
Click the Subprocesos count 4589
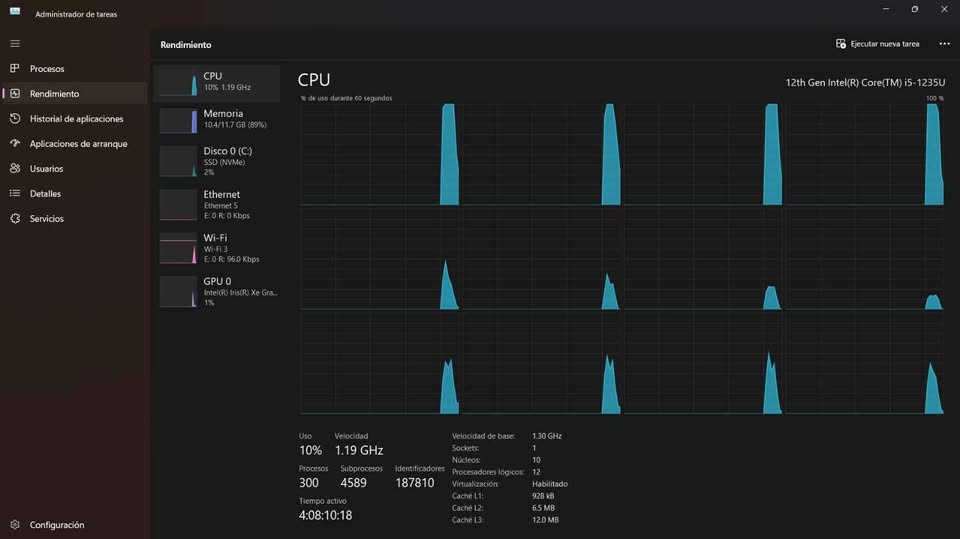[x=353, y=483]
